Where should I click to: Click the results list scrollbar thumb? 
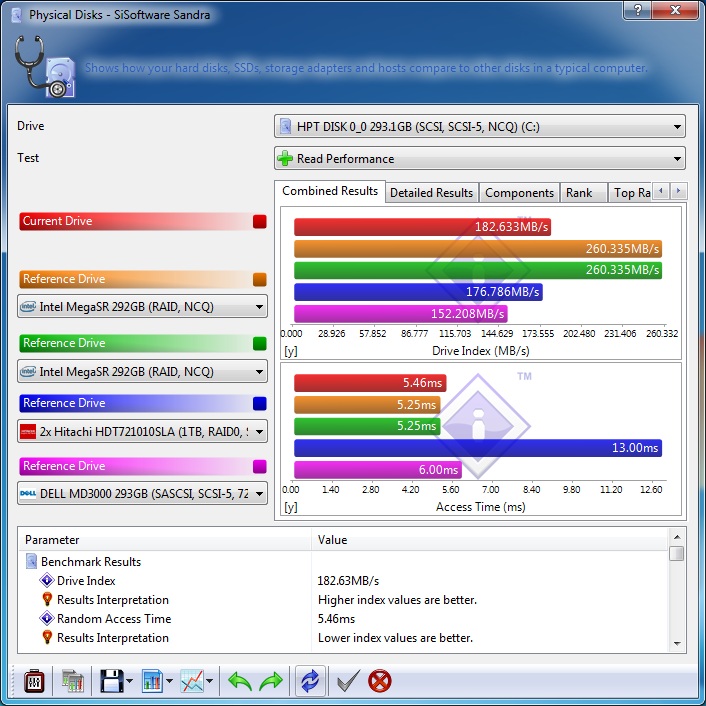pos(677,553)
